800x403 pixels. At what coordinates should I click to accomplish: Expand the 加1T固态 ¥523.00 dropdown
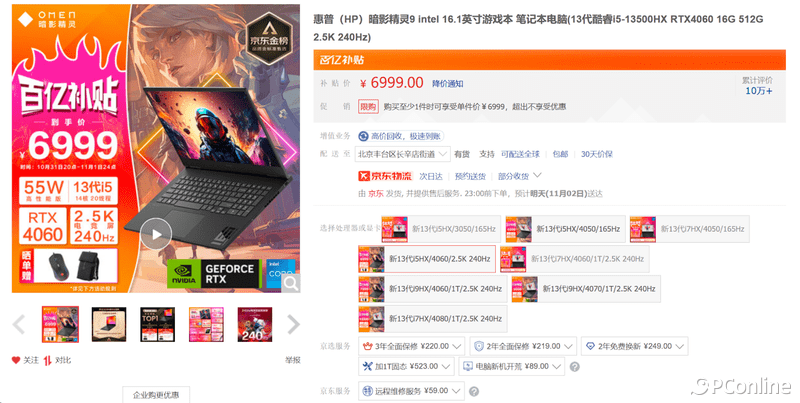tap(406, 366)
